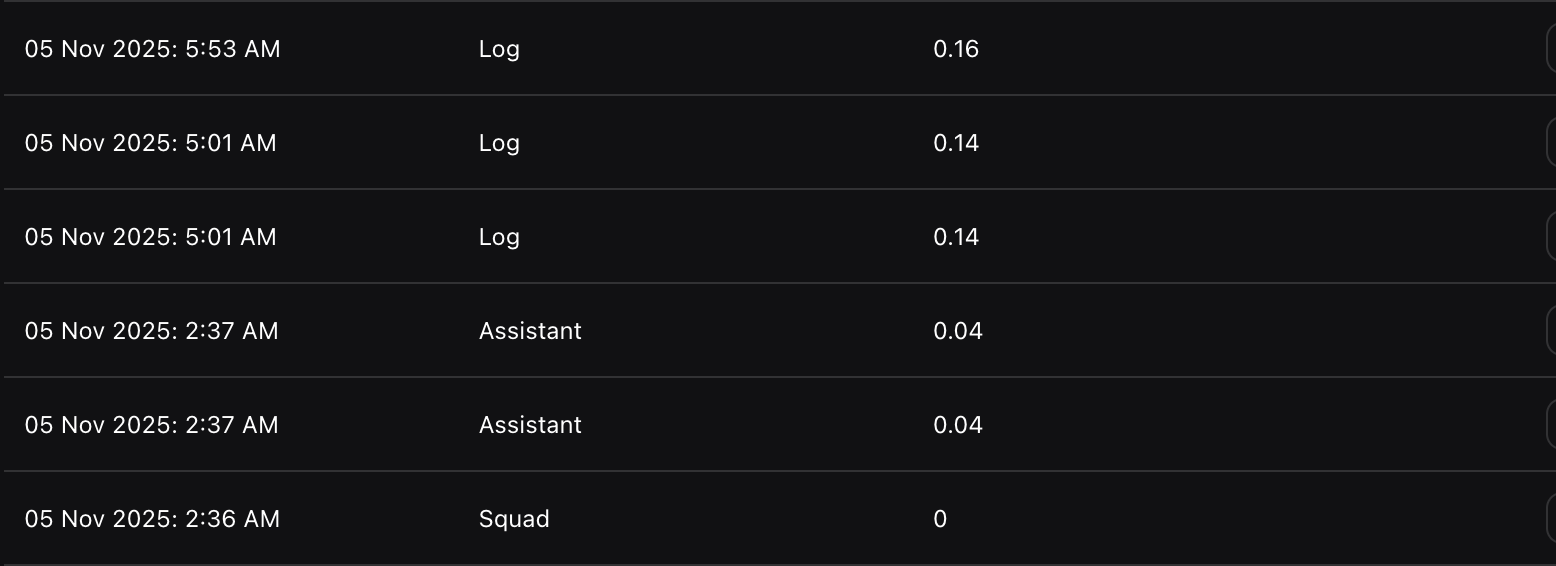Click 0.14 in the upper 5:01 AM row
The height and width of the screenshot is (566, 1556).
click(x=955, y=143)
